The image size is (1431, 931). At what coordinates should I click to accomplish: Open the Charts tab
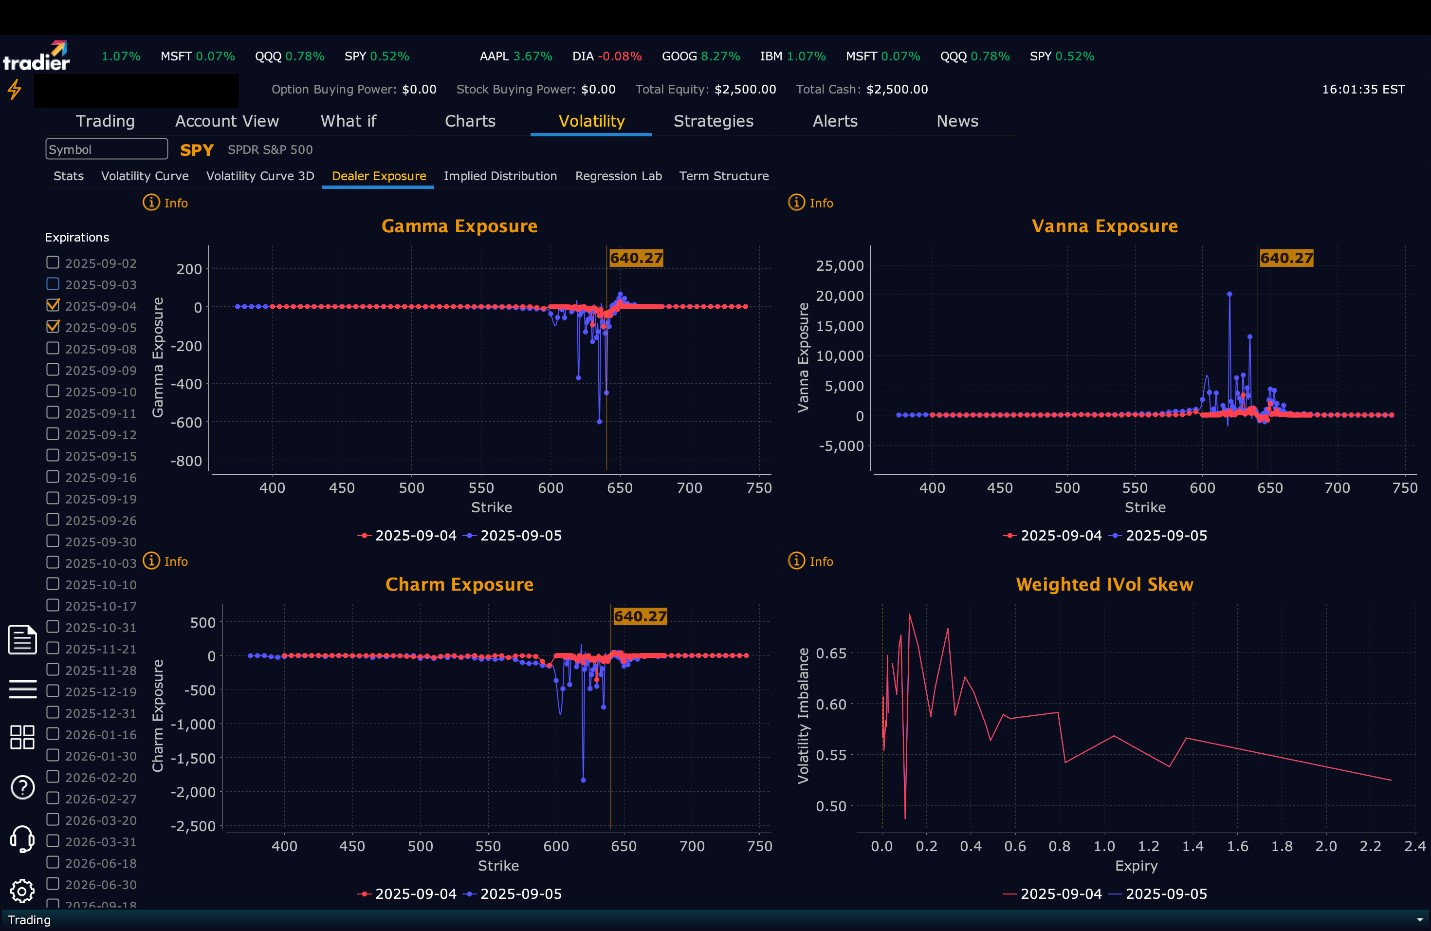(470, 121)
